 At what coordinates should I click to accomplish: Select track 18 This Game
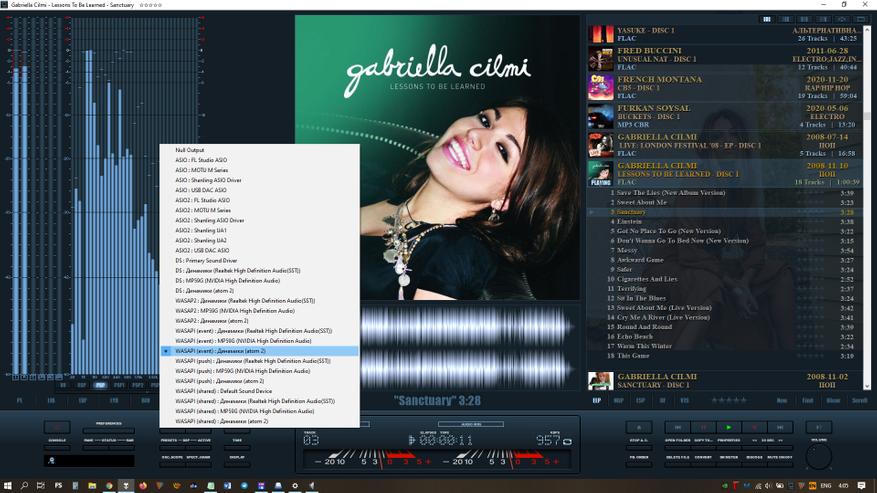pyautogui.click(x=725, y=355)
